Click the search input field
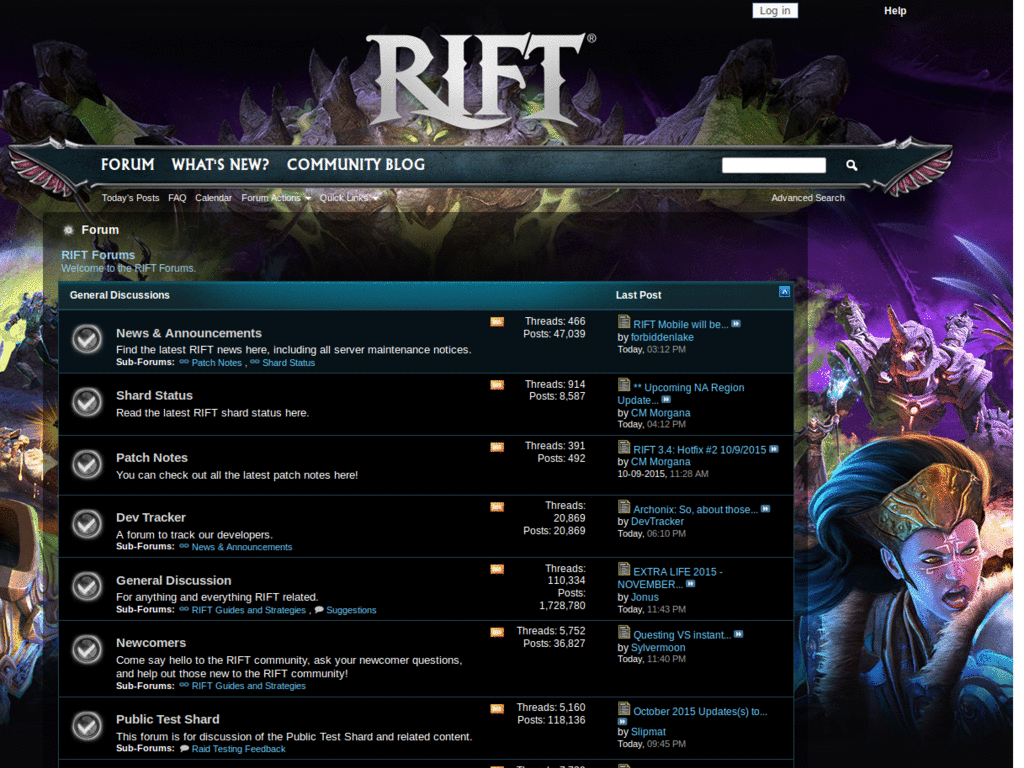The width and height of the screenshot is (1024, 768). tap(774, 165)
